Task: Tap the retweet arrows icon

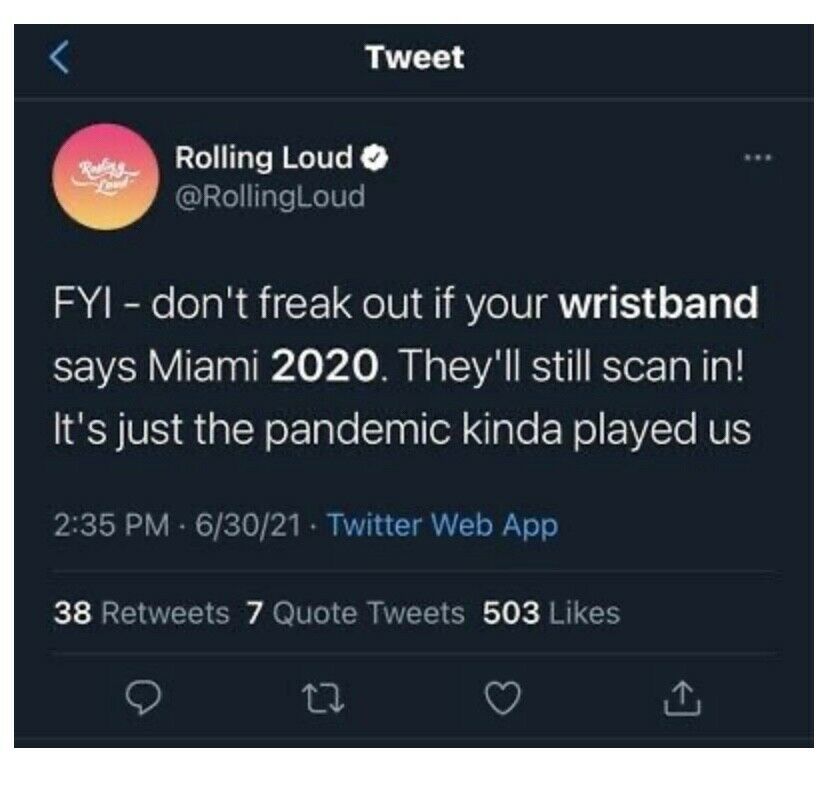Action: 323,699
